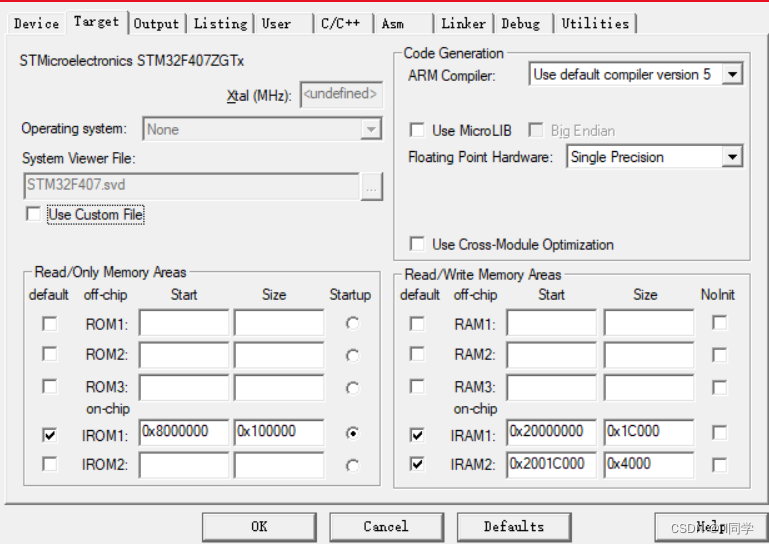Open the Linker tab
Screen dimensions: 769x544
click(x=463, y=24)
